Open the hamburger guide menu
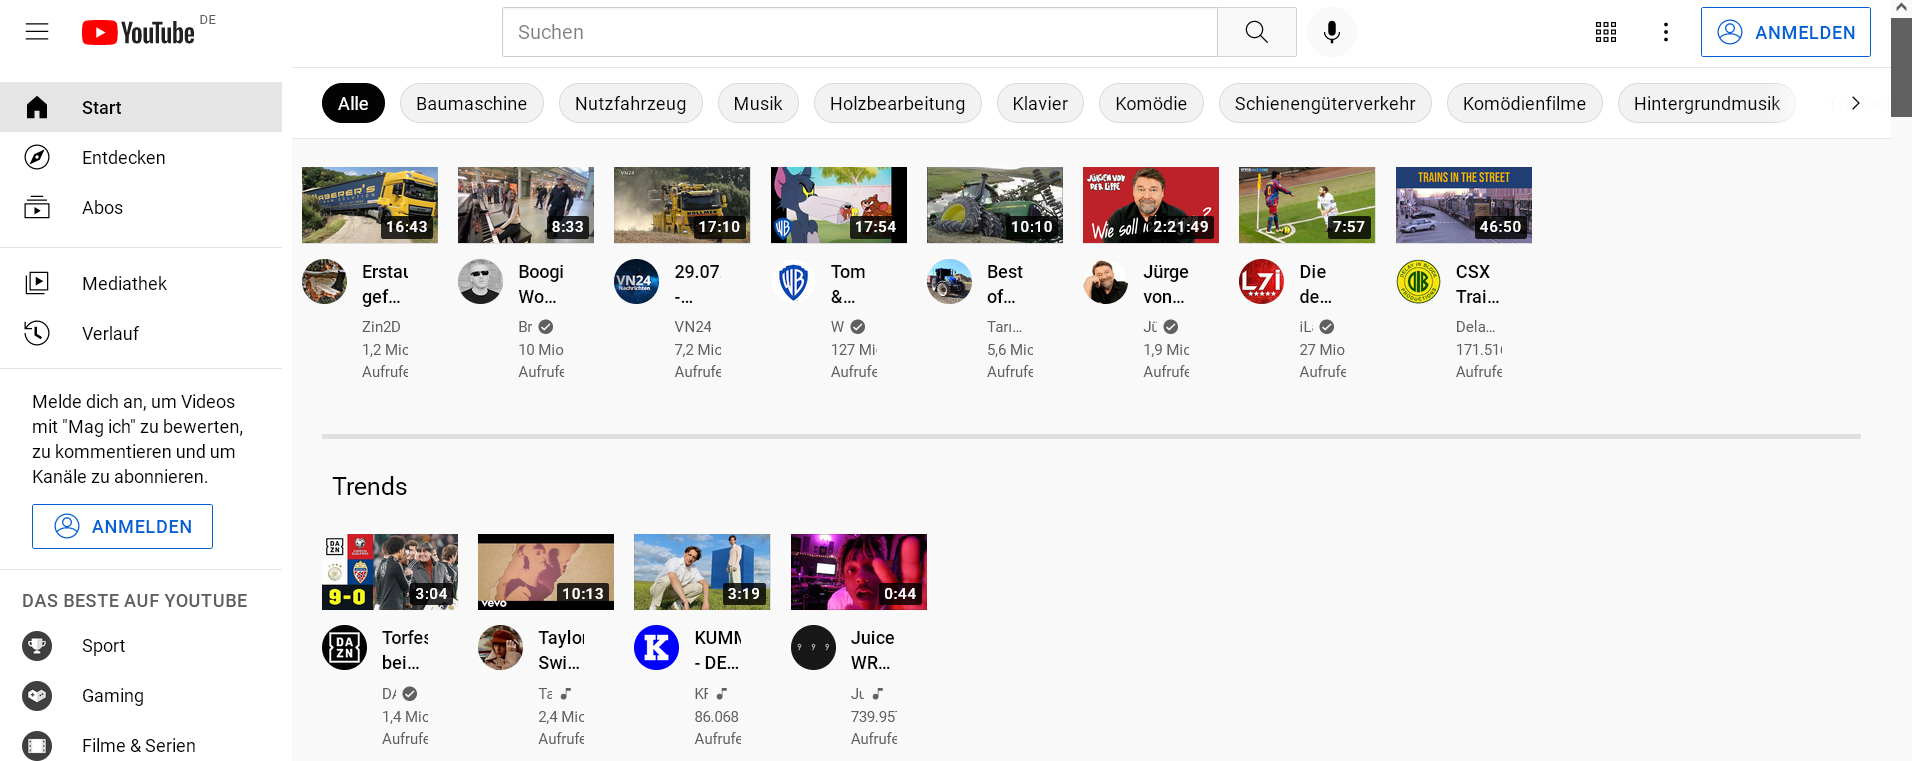The height and width of the screenshot is (761, 1912). click(x=37, y=32)
